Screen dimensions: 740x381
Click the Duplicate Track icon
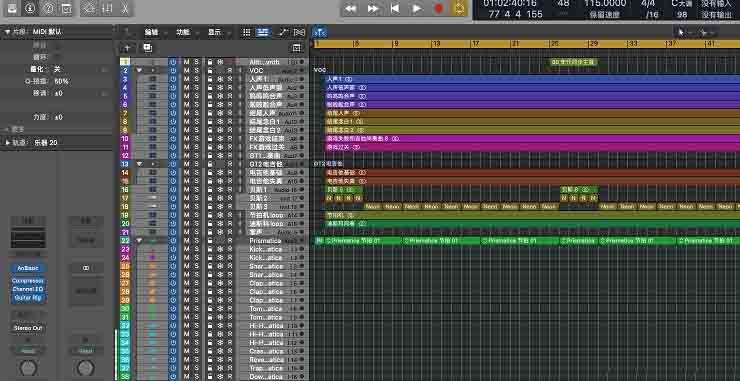pyautogui.click(x=147, y=48)
